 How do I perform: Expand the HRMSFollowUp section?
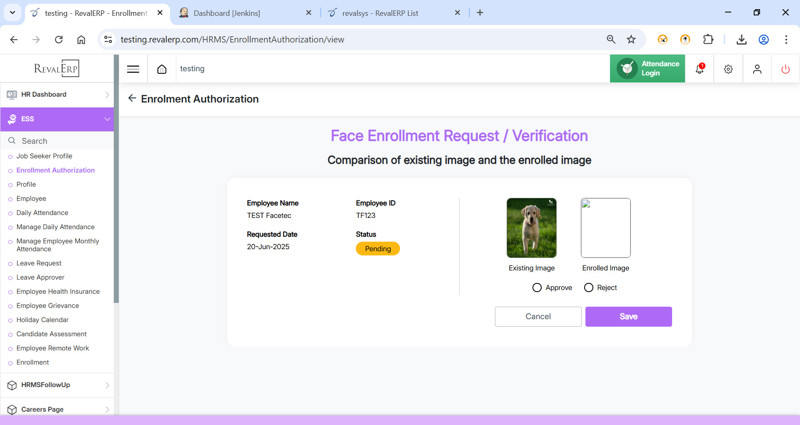[57, 385]
